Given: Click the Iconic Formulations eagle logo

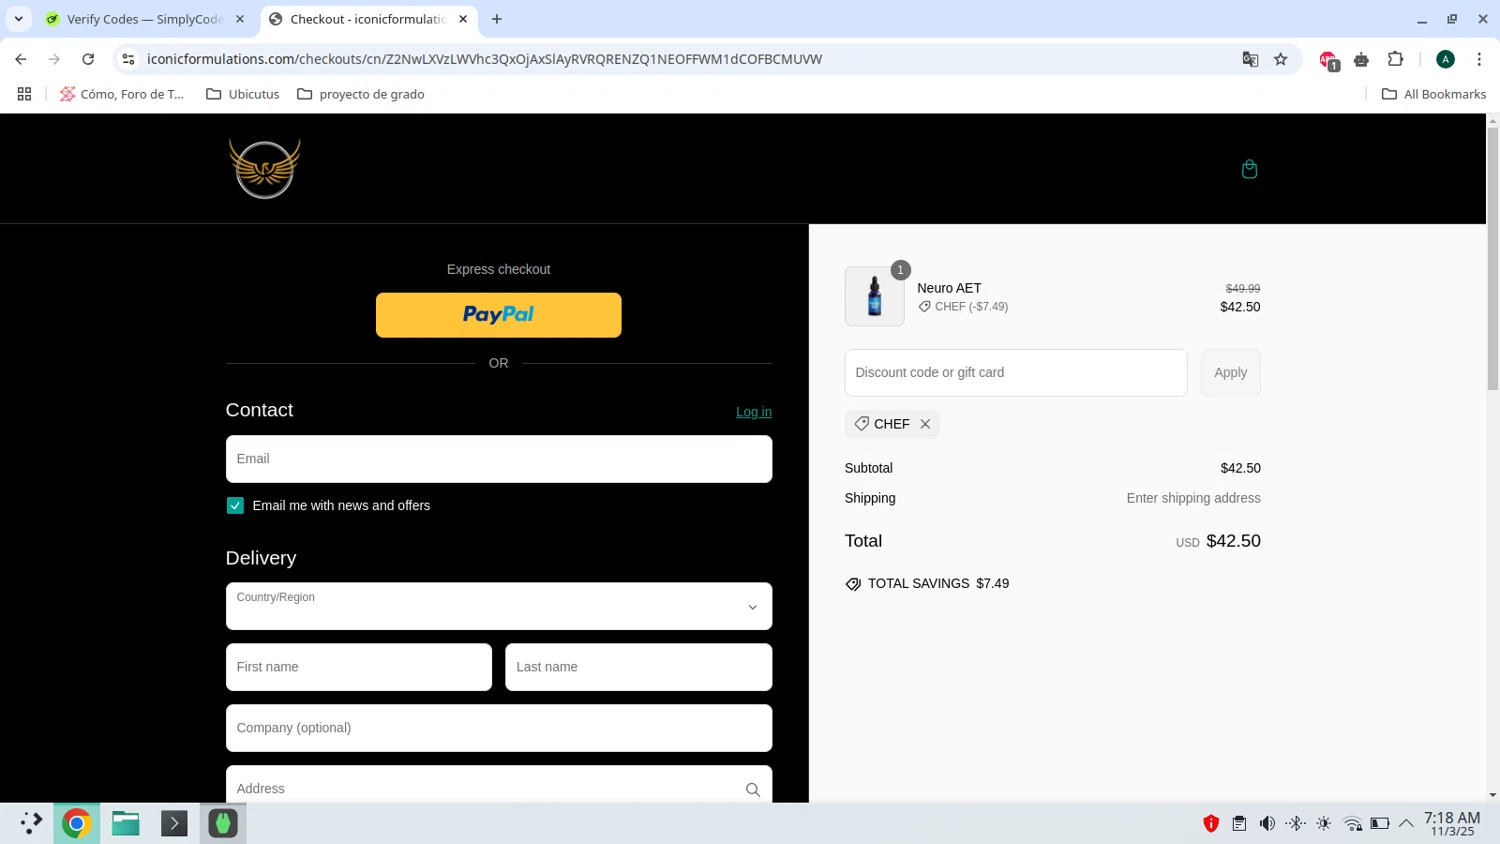Looking at the screenshot, I should coord(264,168).
